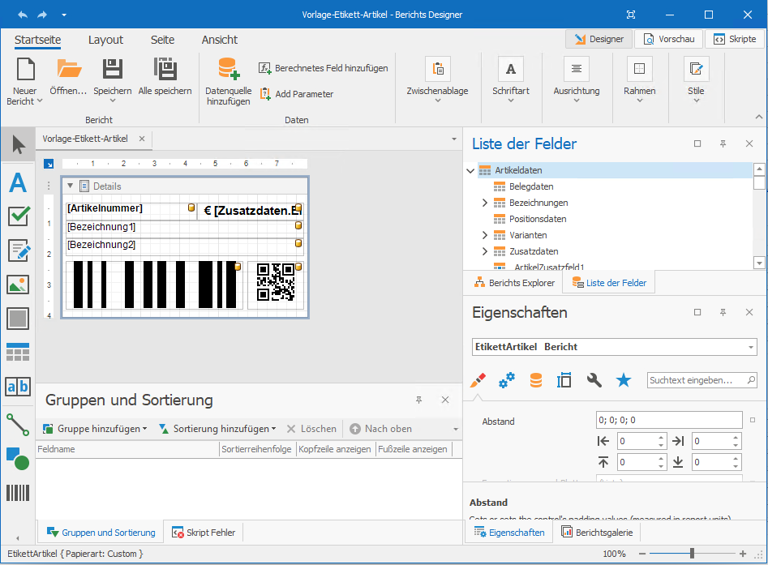
Task: Switch to the Layout ribbon tab
Action: pyautogui.click(x=105, y=40)
